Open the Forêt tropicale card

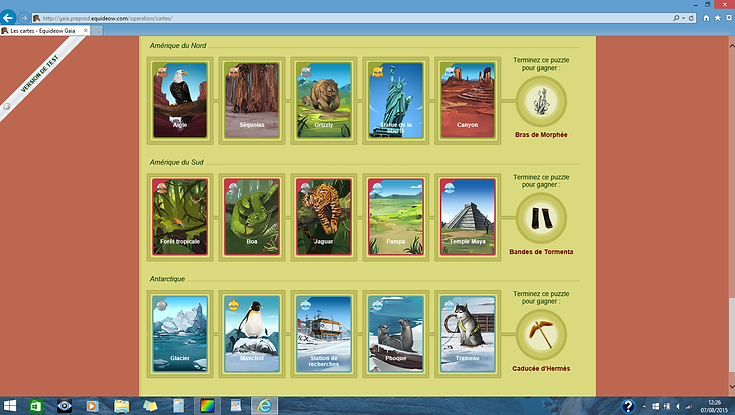point(180,217)
